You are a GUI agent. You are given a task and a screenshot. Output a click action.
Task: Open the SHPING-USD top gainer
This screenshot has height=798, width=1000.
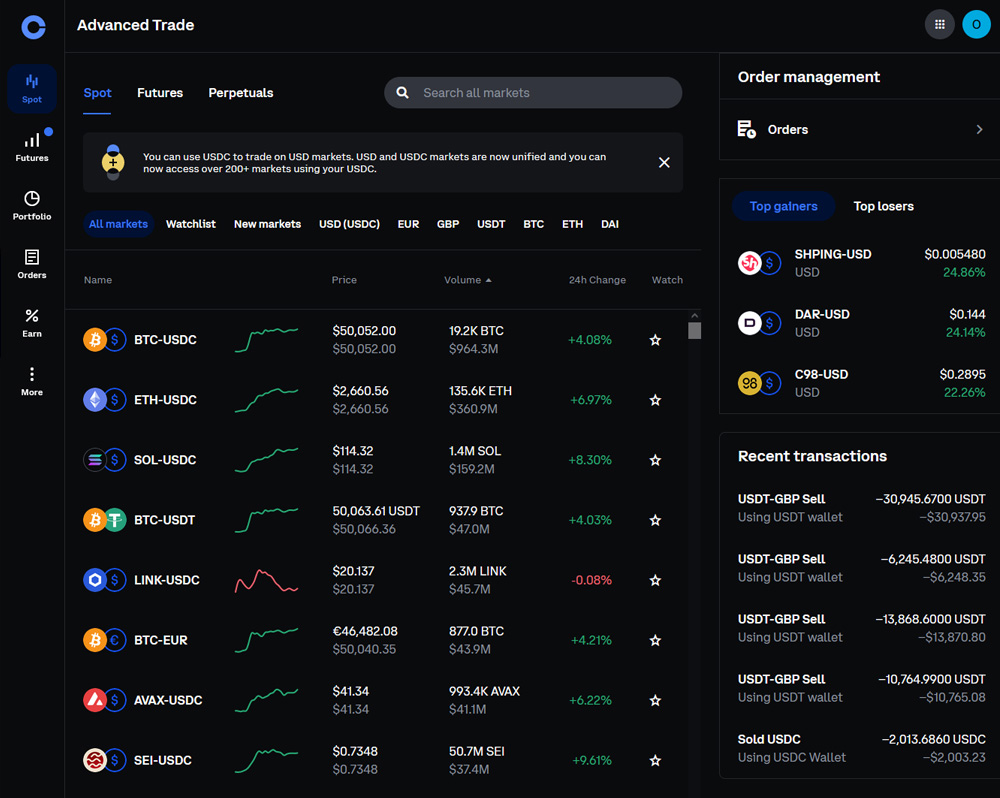(861, 263)
